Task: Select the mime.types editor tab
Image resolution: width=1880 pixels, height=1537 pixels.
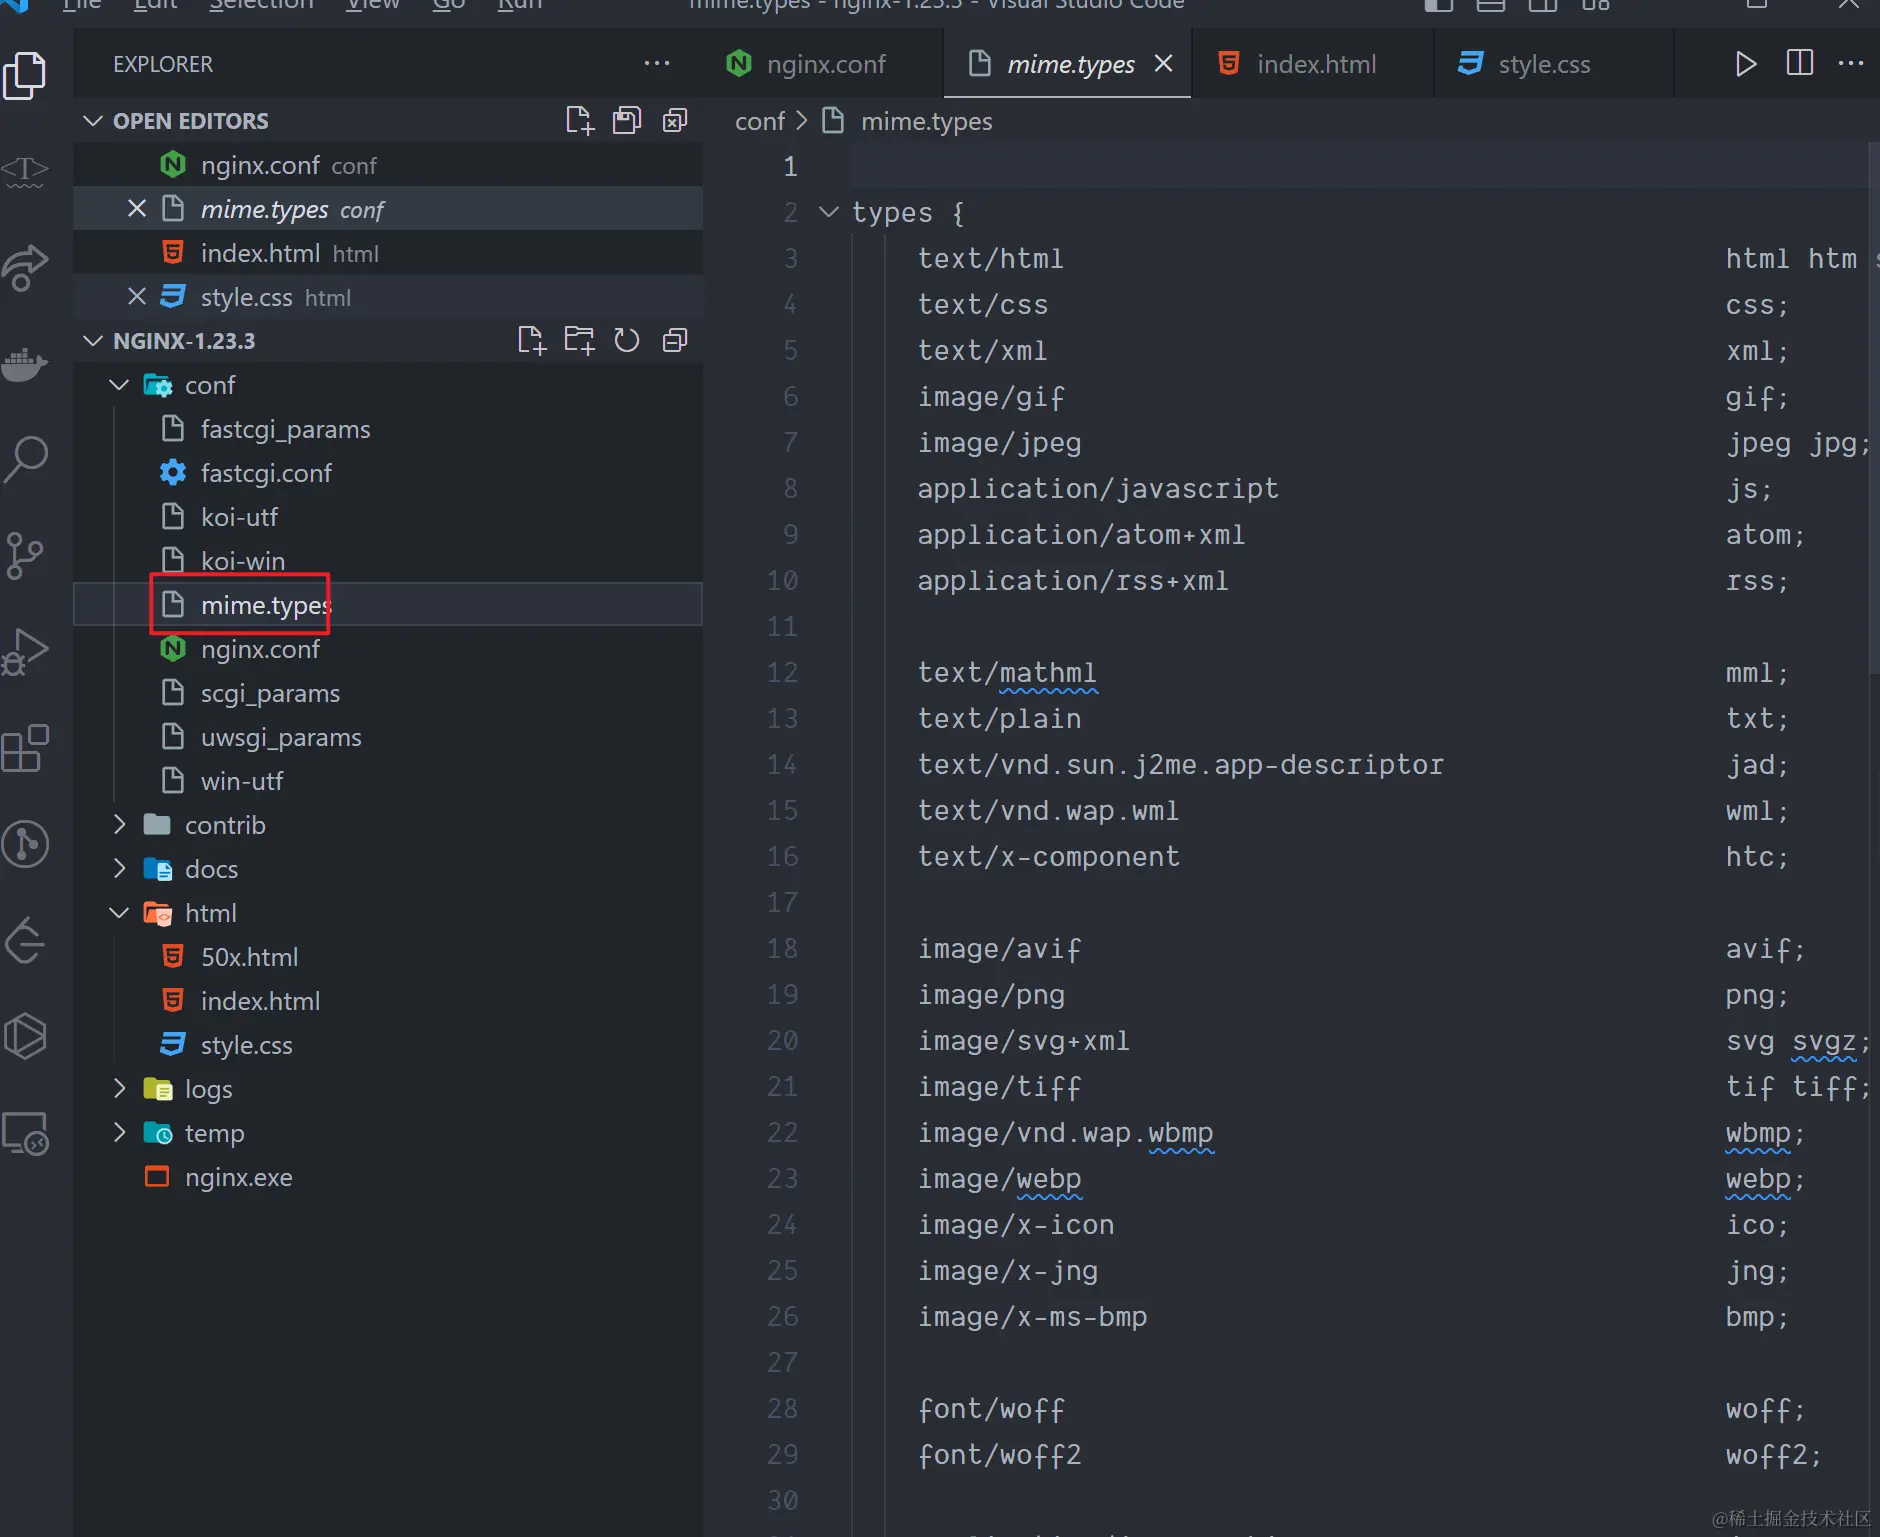Action: [1067, 64]
